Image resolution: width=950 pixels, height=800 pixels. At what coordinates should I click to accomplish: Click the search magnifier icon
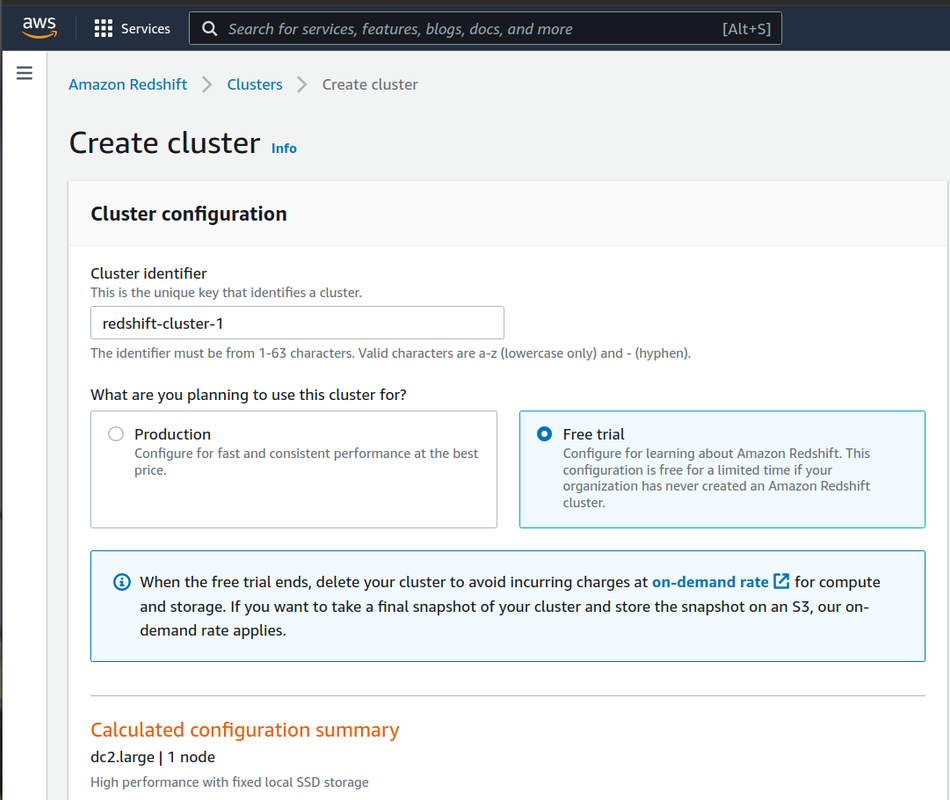point(210,28)
